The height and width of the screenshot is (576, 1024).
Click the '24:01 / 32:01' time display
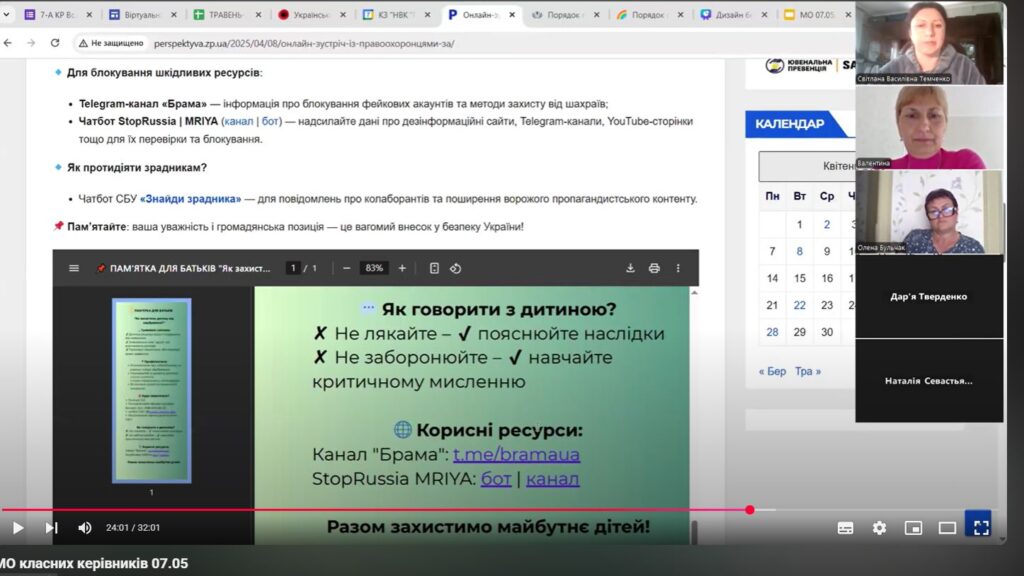pos(133,528)
